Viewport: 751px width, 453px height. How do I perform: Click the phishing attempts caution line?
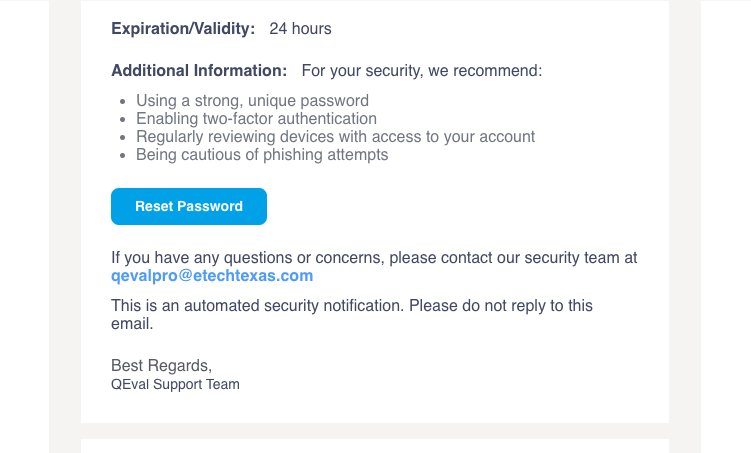click(x=262, y=155)
